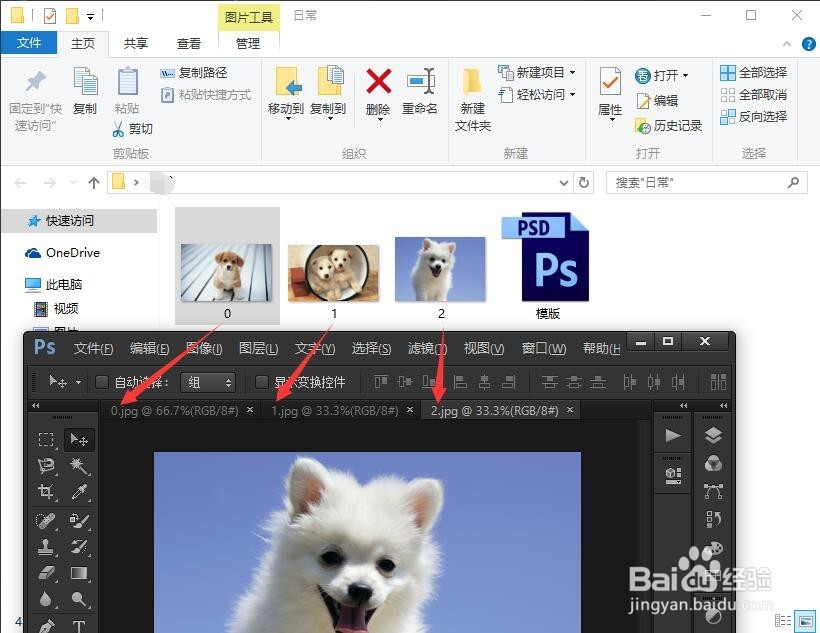Viewport: 820px width, 633px height.
Task: Click Select all in ribbon
Action: click(x=754, y=73)
